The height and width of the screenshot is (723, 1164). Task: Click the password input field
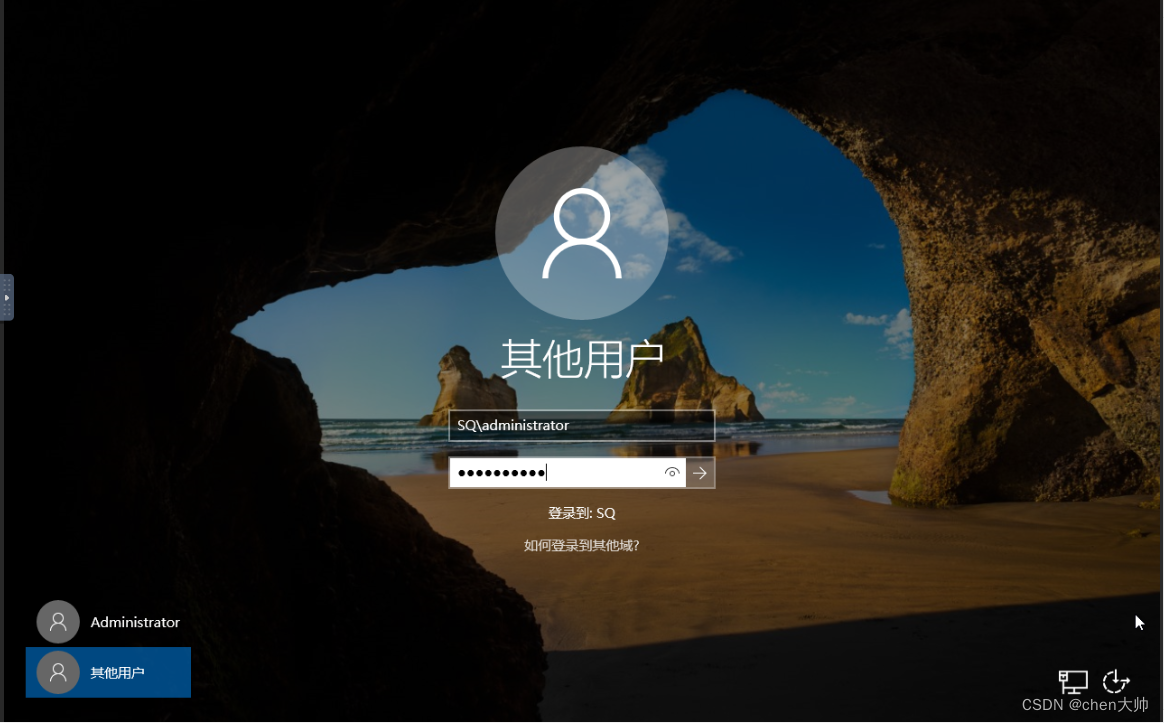[x=567, y=473]
